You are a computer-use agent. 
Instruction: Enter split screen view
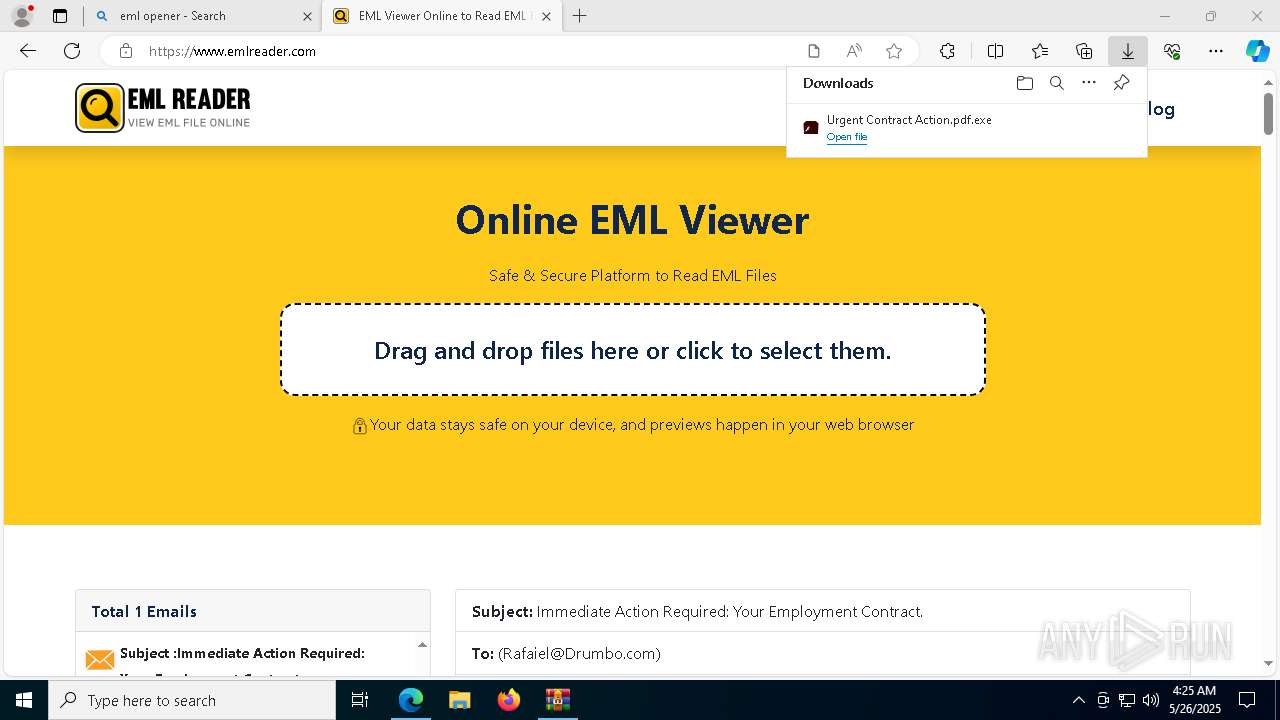tap(995, 51)
